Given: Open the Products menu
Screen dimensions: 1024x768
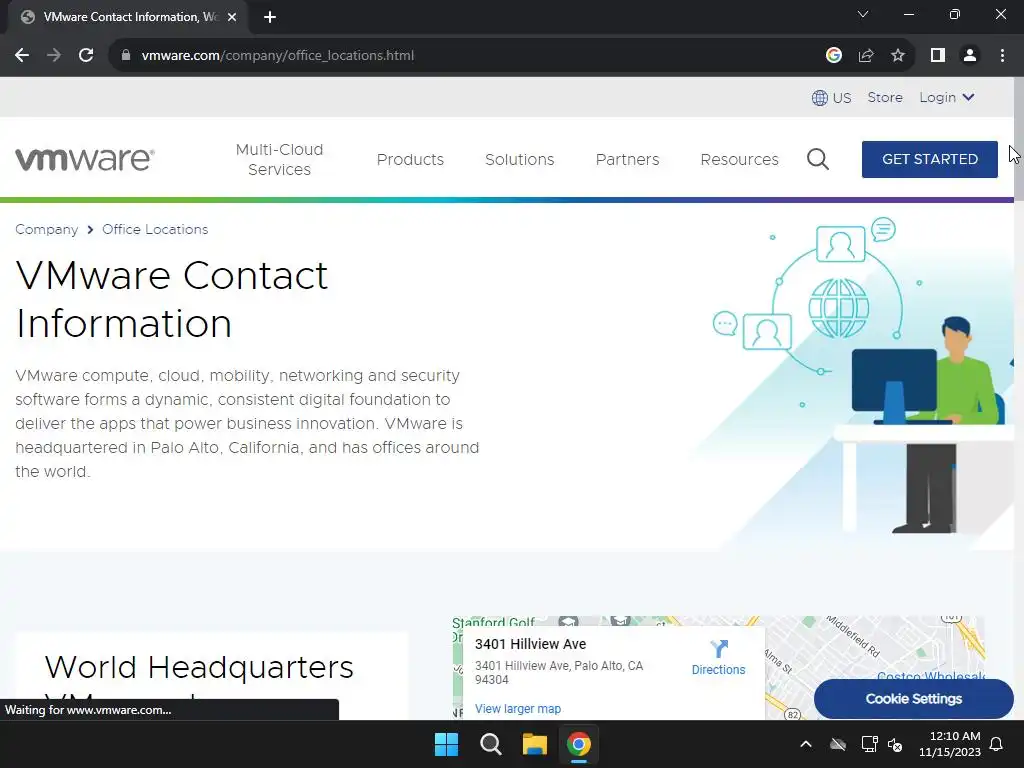Looking at the screenshot, I should pos(410,159).
